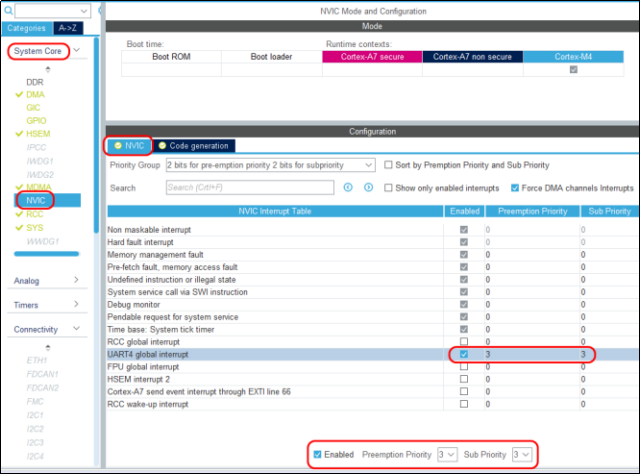Select Hard fault interrupt row

click(x=373, y=242)
